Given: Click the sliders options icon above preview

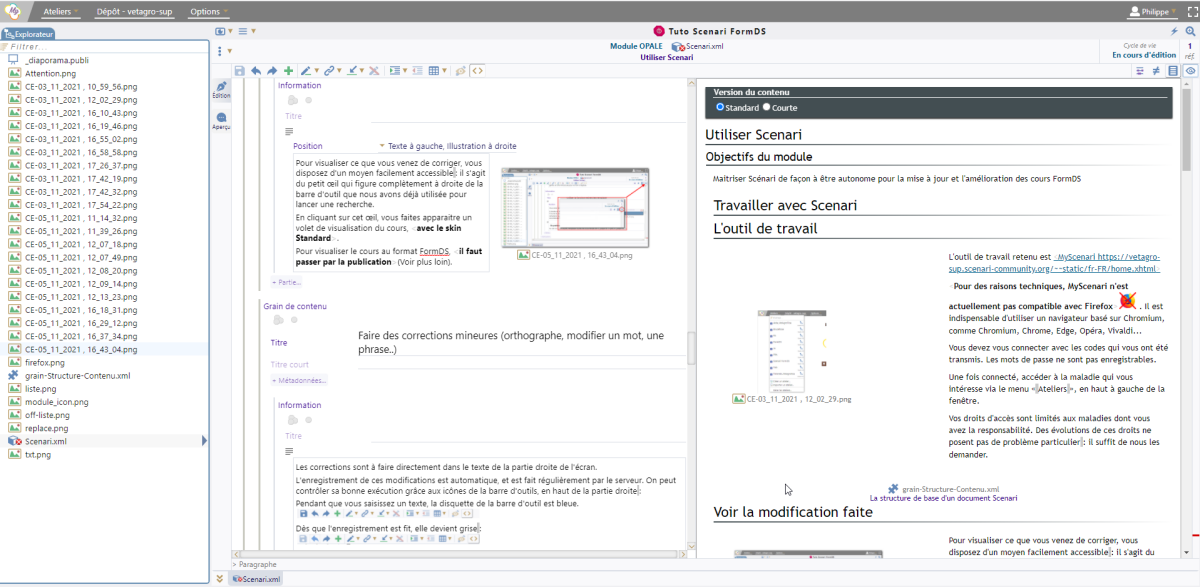Looking at the screenshot, I should [x=1141, y=71].
